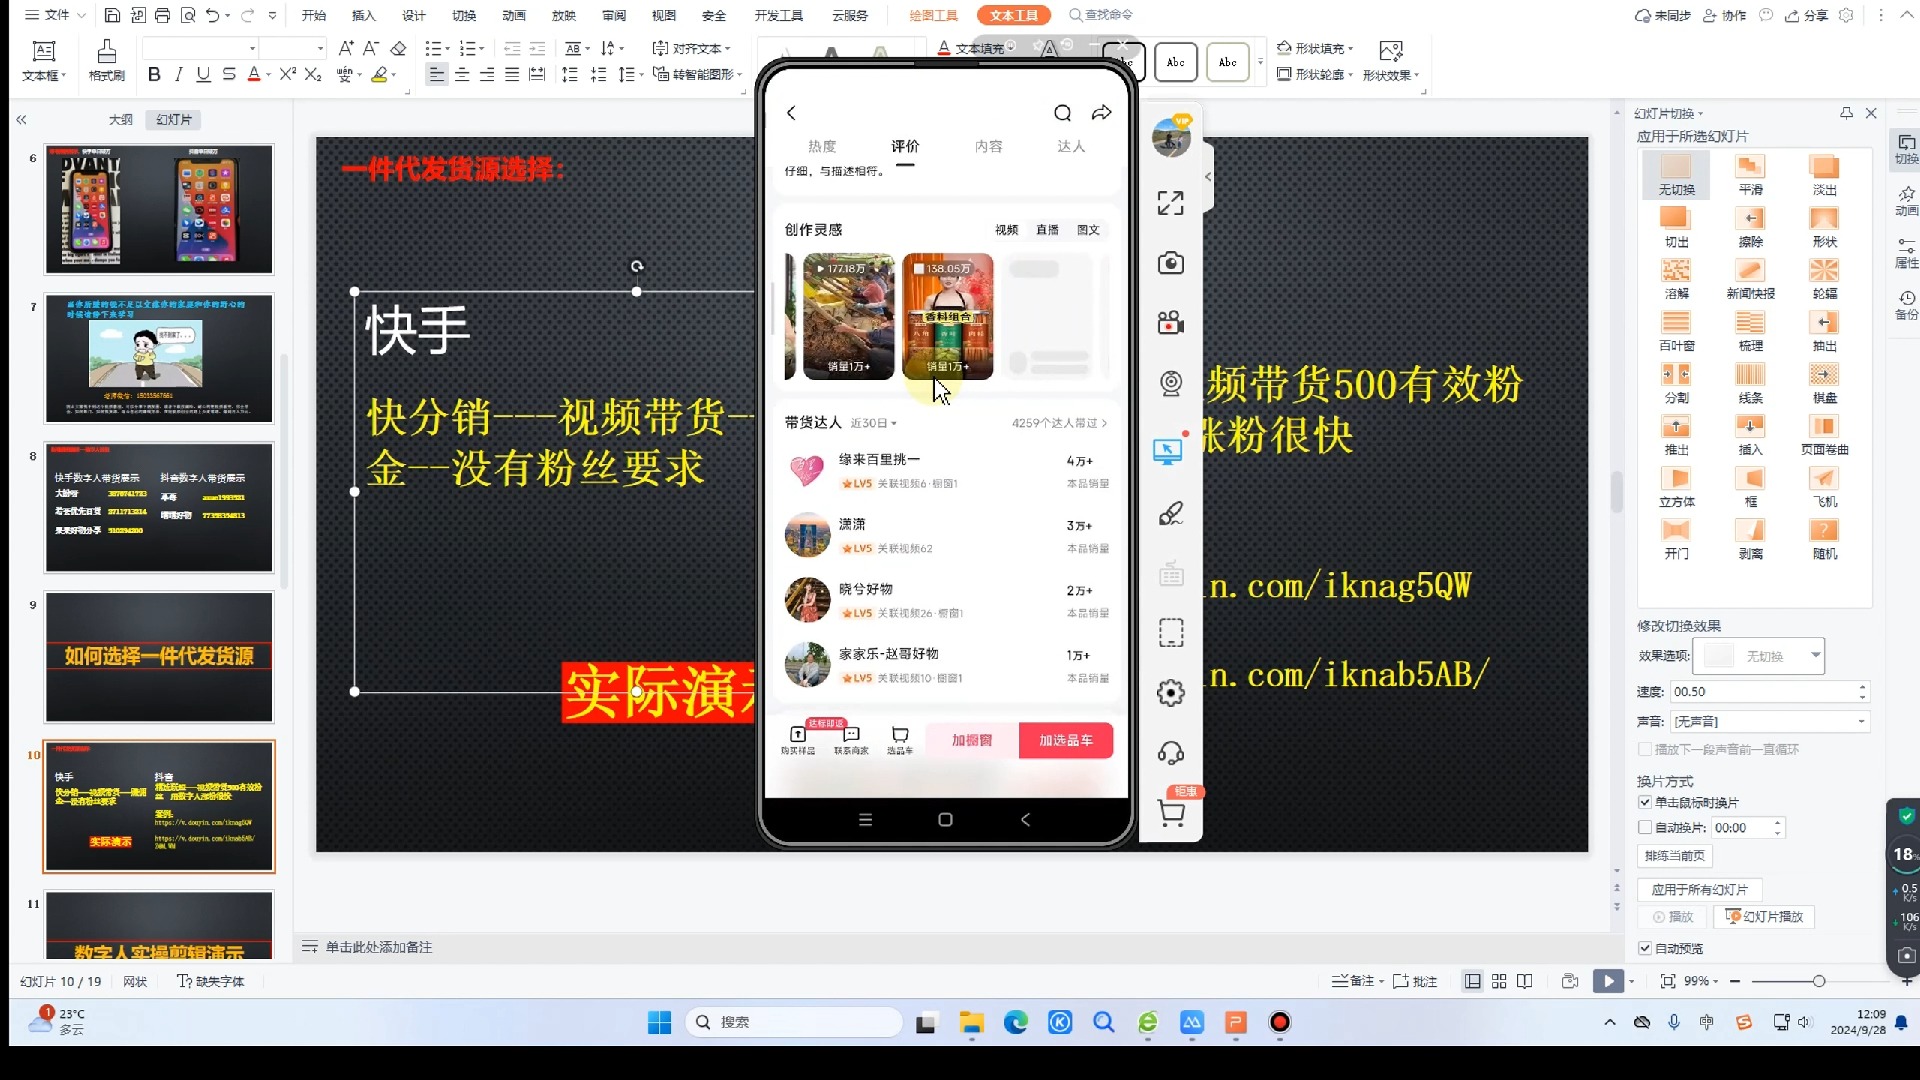The width and height of the screenshot is (1920, 1080).
Task: Select slide 8 thumbnail
Action: click(159, 508)
